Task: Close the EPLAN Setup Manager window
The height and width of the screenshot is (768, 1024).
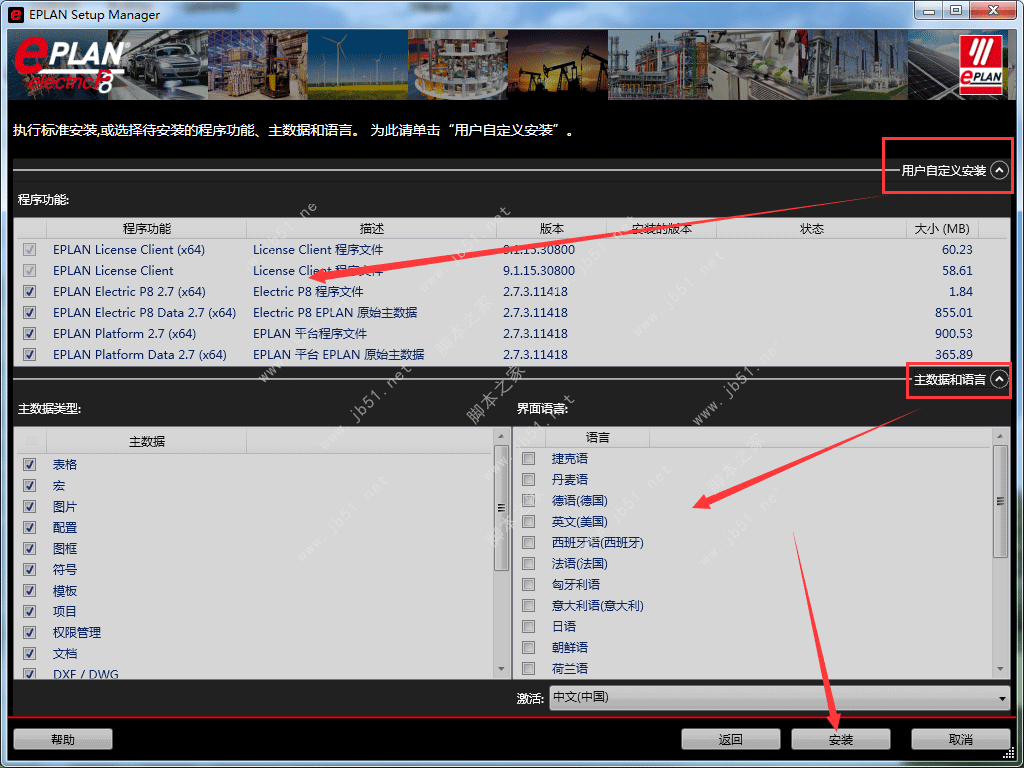Action: tap(993, 10)
